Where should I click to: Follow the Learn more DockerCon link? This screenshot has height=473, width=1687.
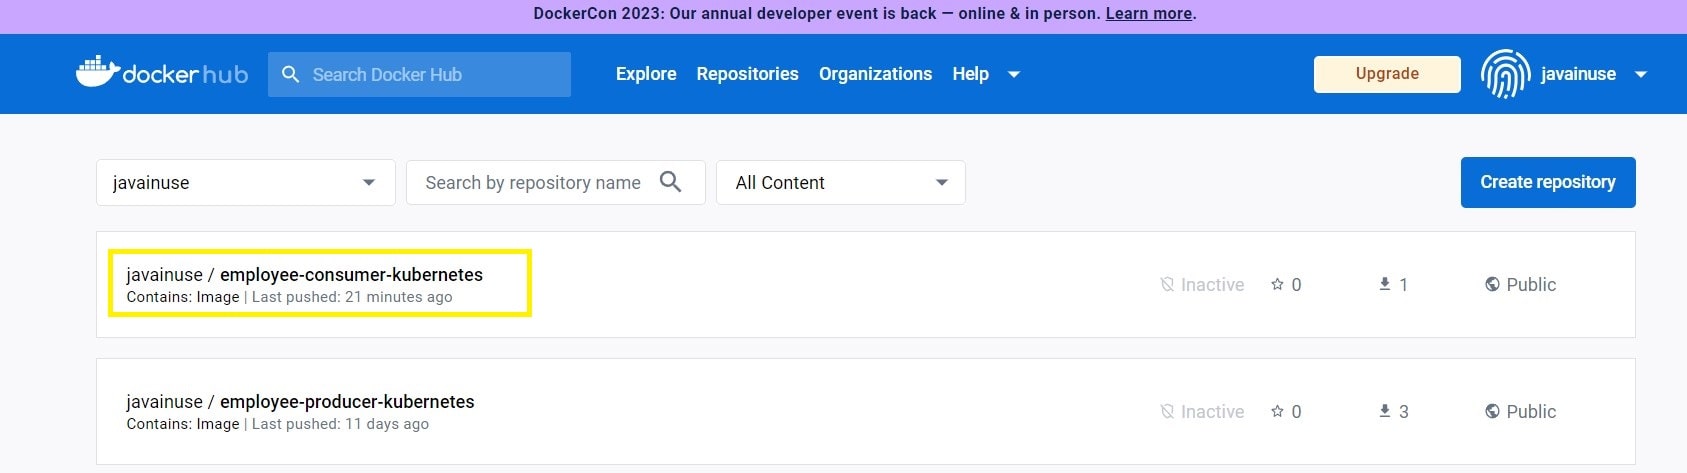(1149, 14)
